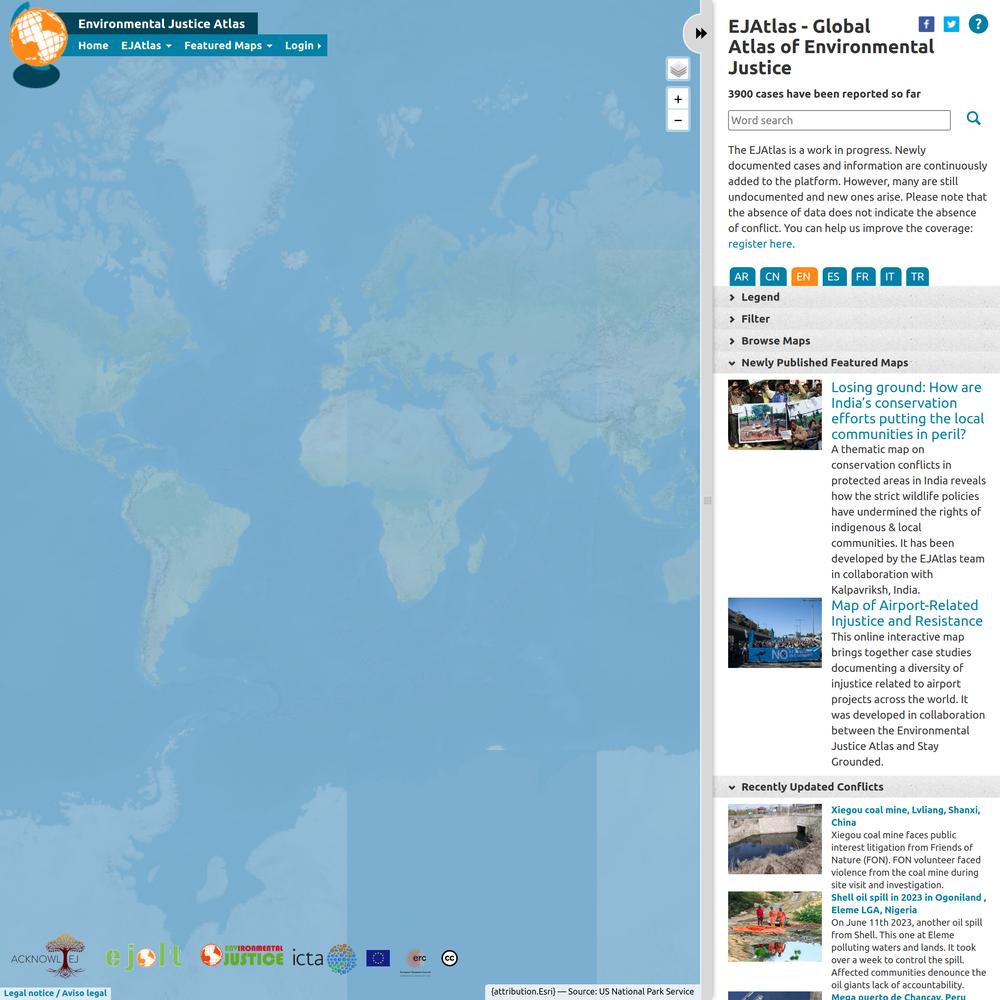Expand the Browse Maps section
This screenshot has height=1000, width=1000.
856,341
